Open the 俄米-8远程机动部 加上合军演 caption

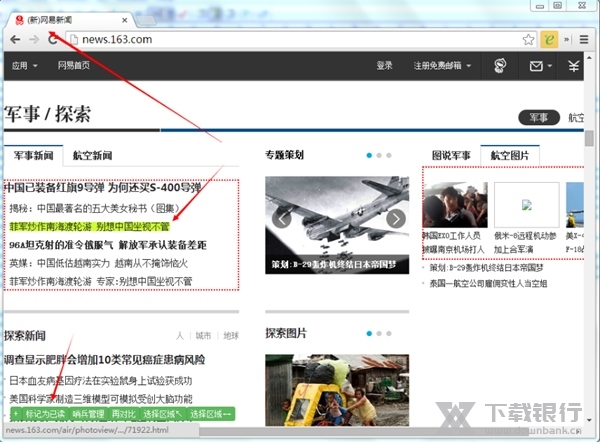click(x=525, y=243)
